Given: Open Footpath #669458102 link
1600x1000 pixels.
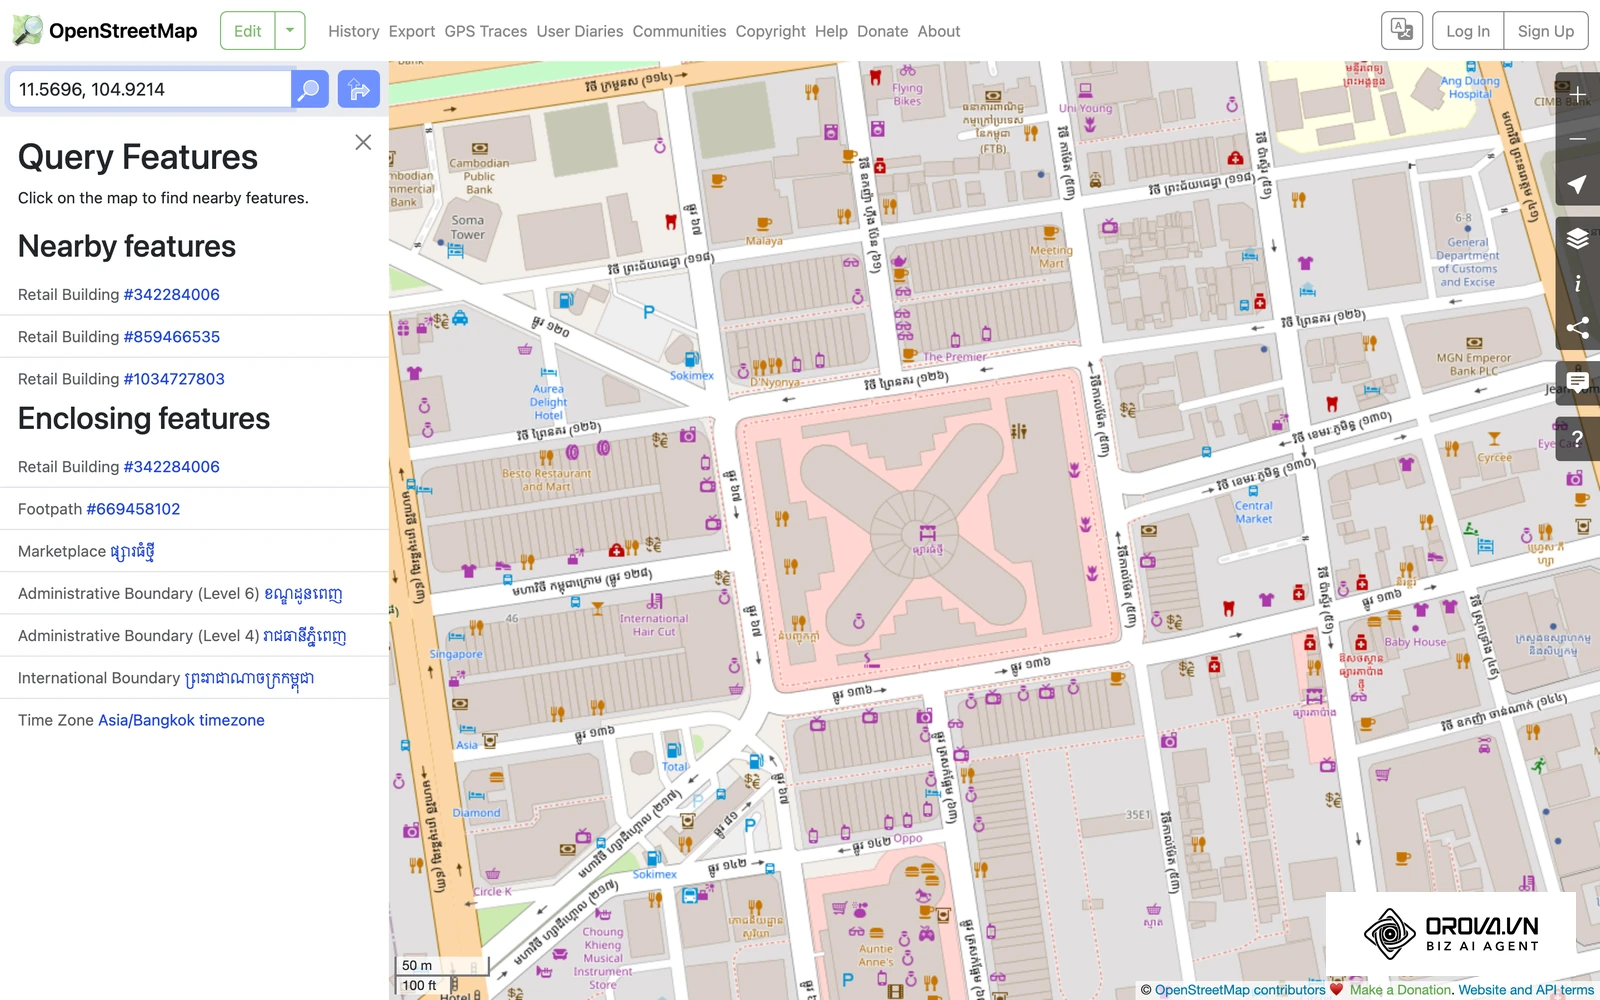Looking at the screenshot, I should [133, 509].
